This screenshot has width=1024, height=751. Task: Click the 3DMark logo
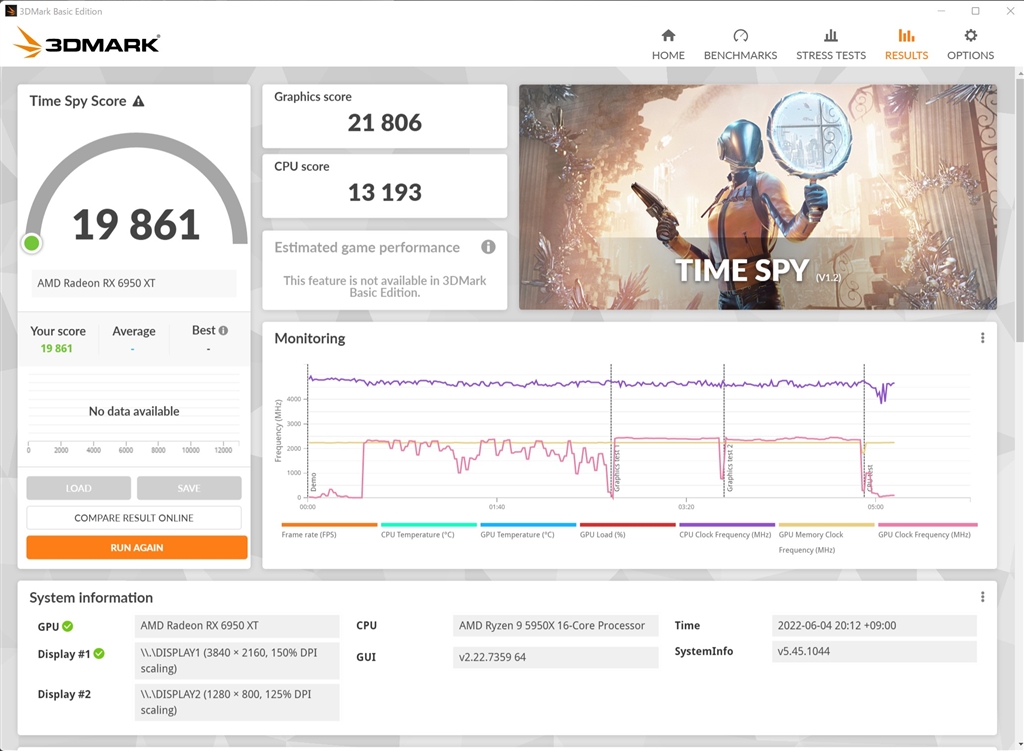pos(86,43)
